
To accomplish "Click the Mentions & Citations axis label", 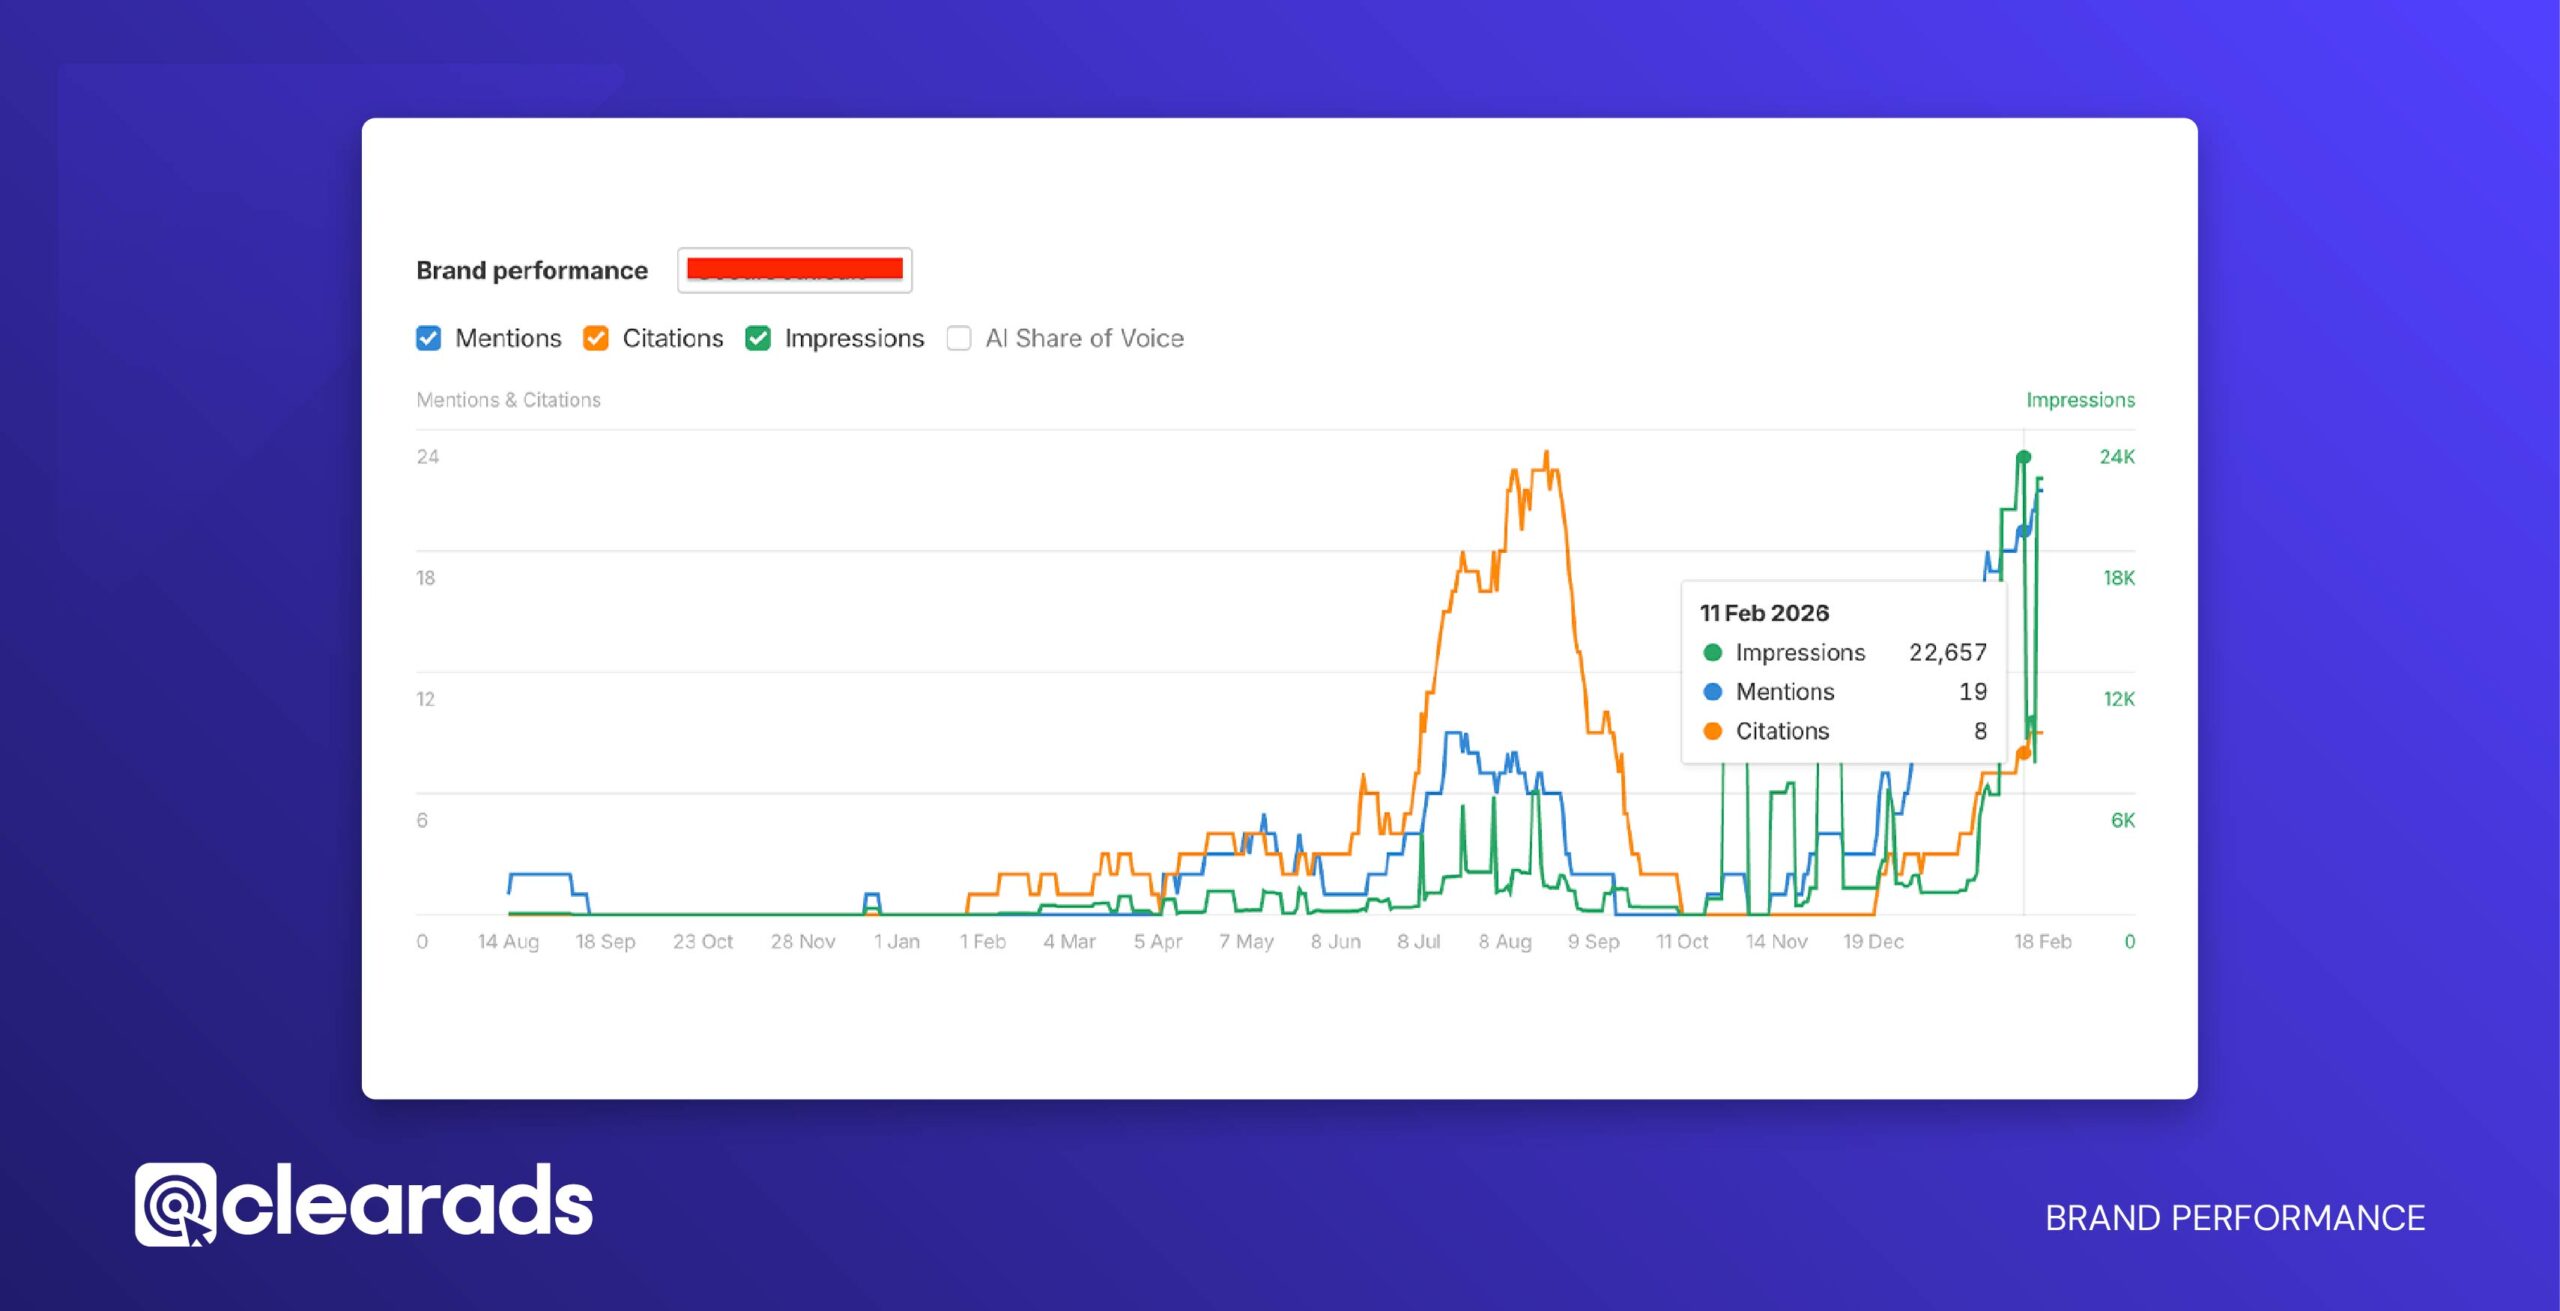I will coord(509,399).
